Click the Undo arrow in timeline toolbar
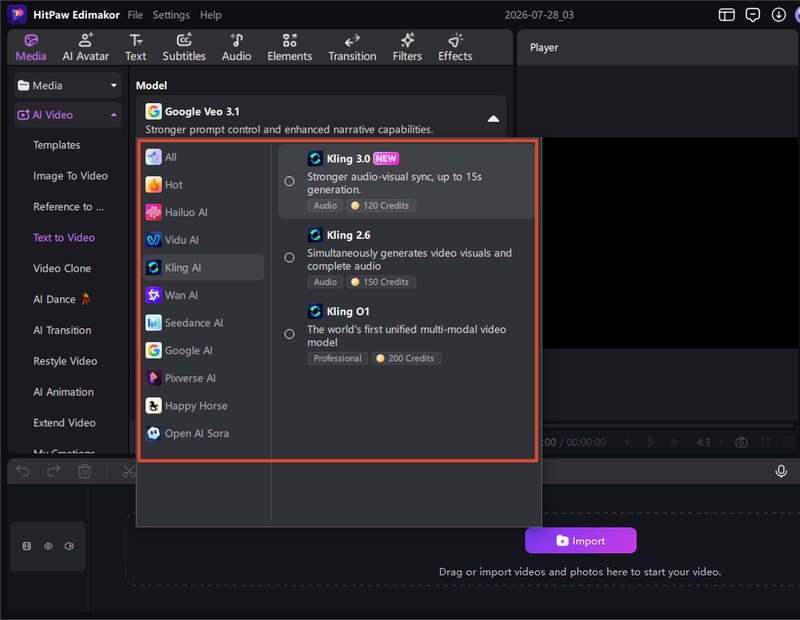The image size is (800, 620). point(23,470)
